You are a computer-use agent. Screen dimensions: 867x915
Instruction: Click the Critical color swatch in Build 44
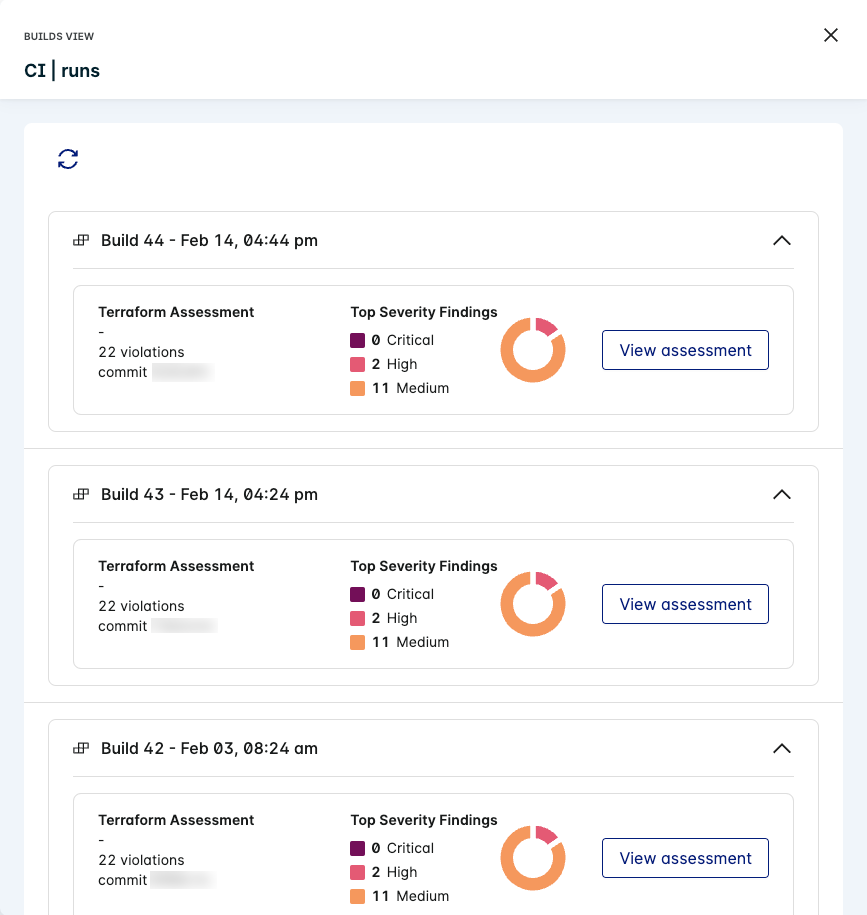tap(358, 341)
